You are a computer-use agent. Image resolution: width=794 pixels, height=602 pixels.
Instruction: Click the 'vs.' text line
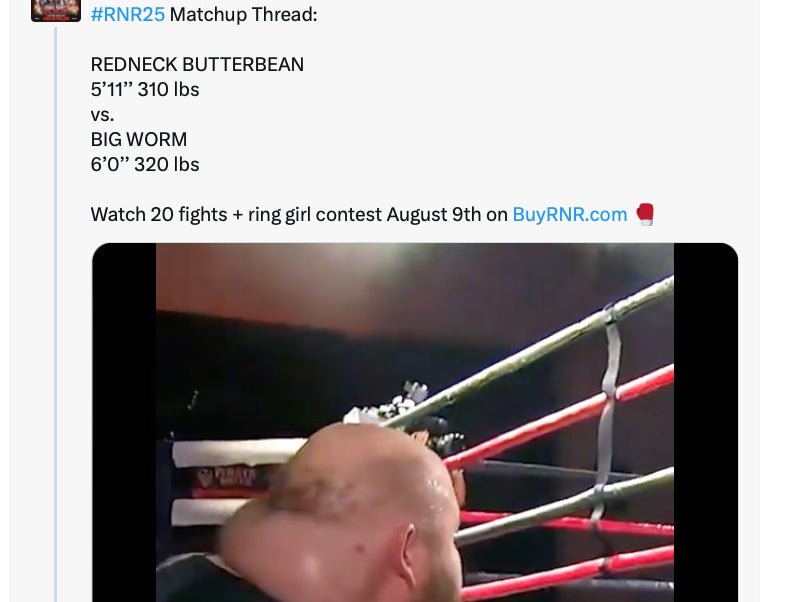click(102, 115)
